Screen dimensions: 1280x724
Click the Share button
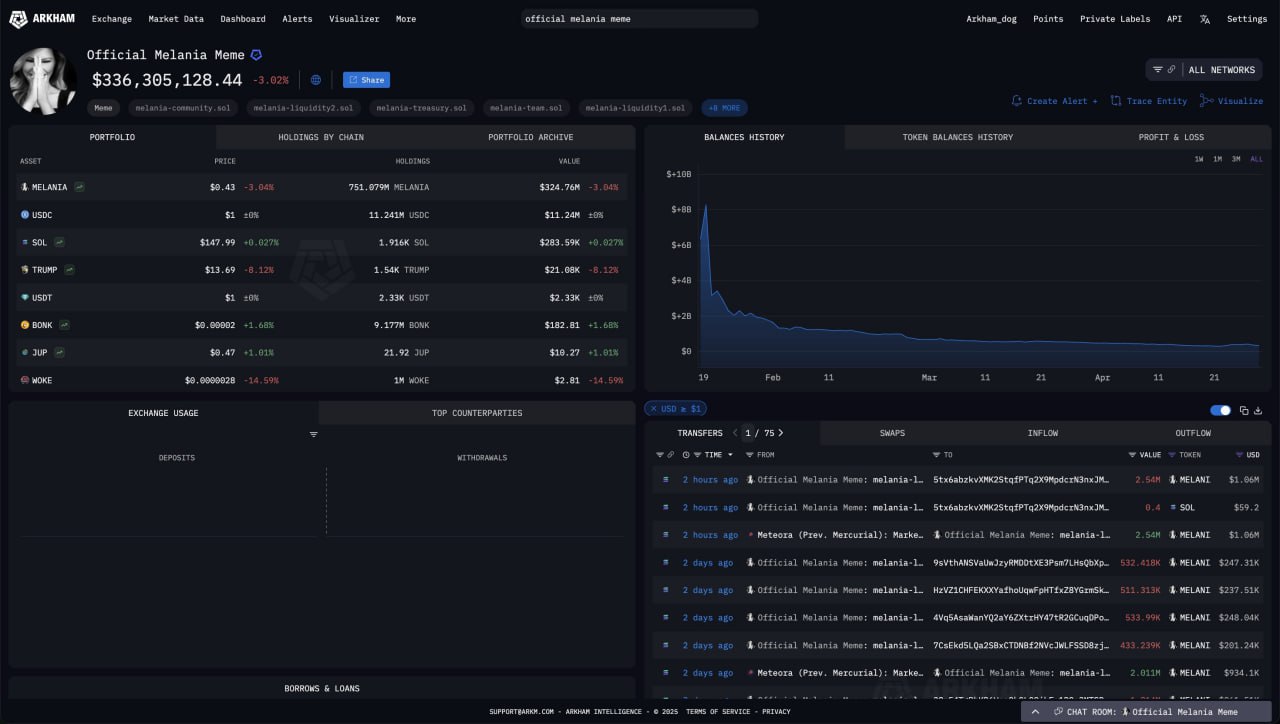(366, 80)
